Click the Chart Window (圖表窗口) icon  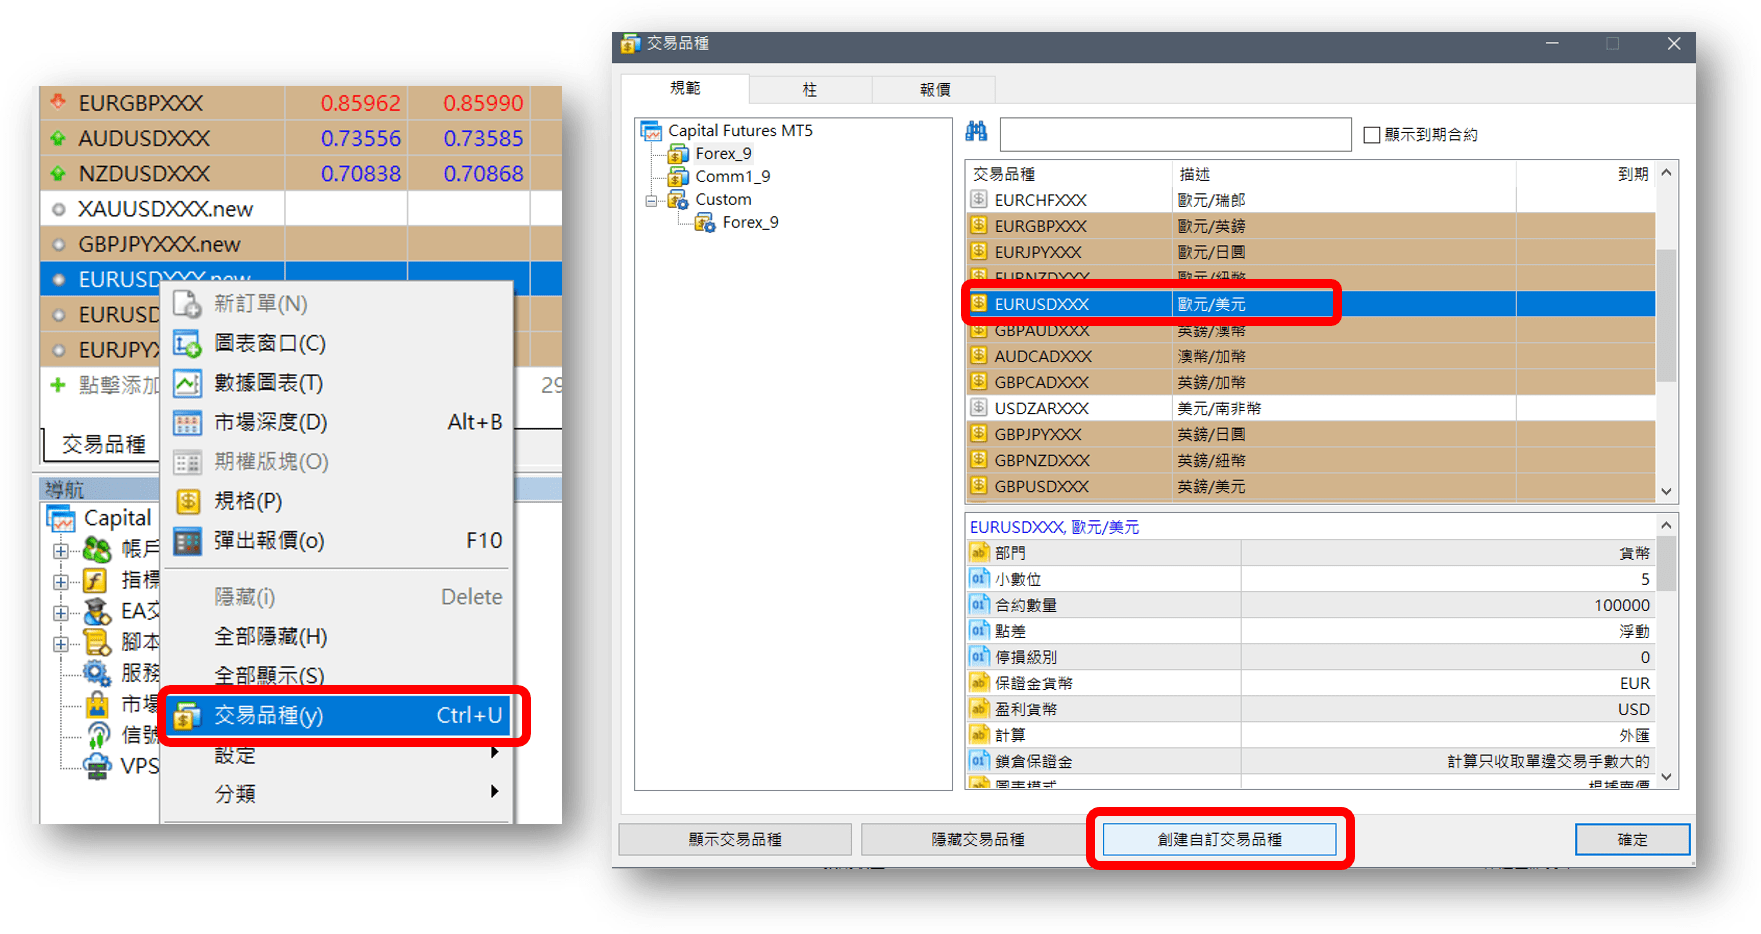tap(187, 344)
